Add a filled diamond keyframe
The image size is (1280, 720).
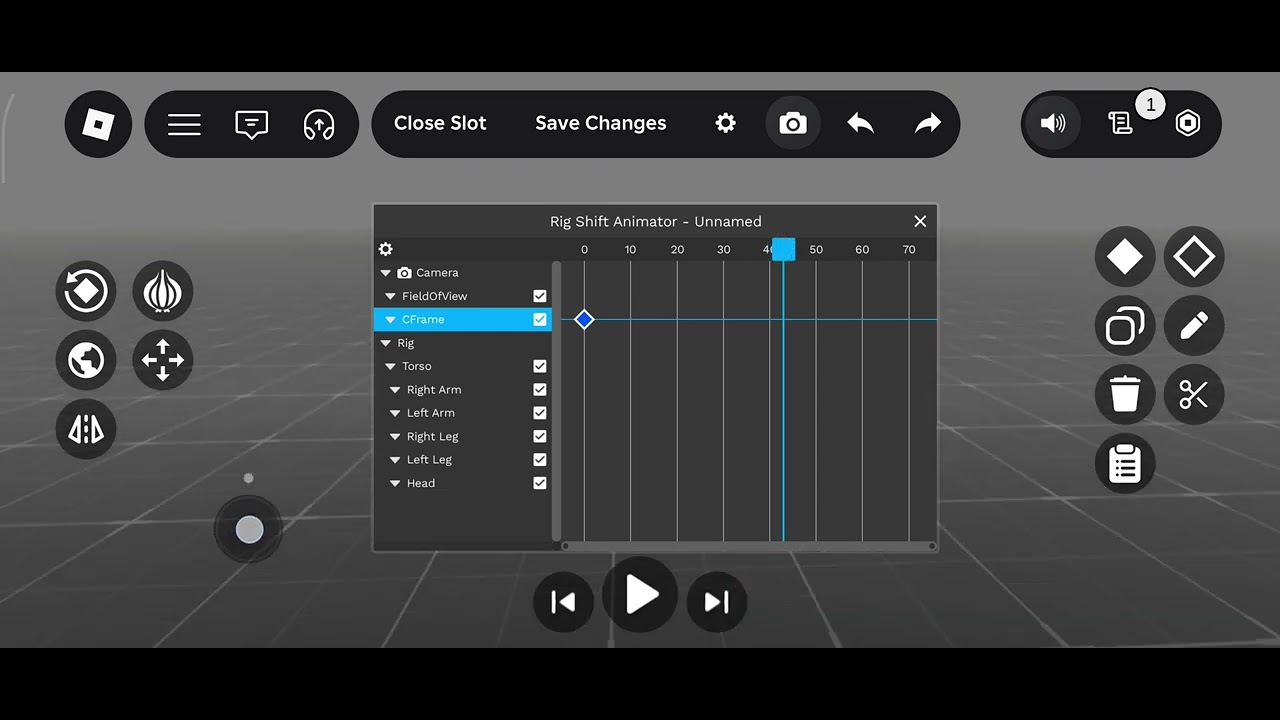(x=1125, y=257)
